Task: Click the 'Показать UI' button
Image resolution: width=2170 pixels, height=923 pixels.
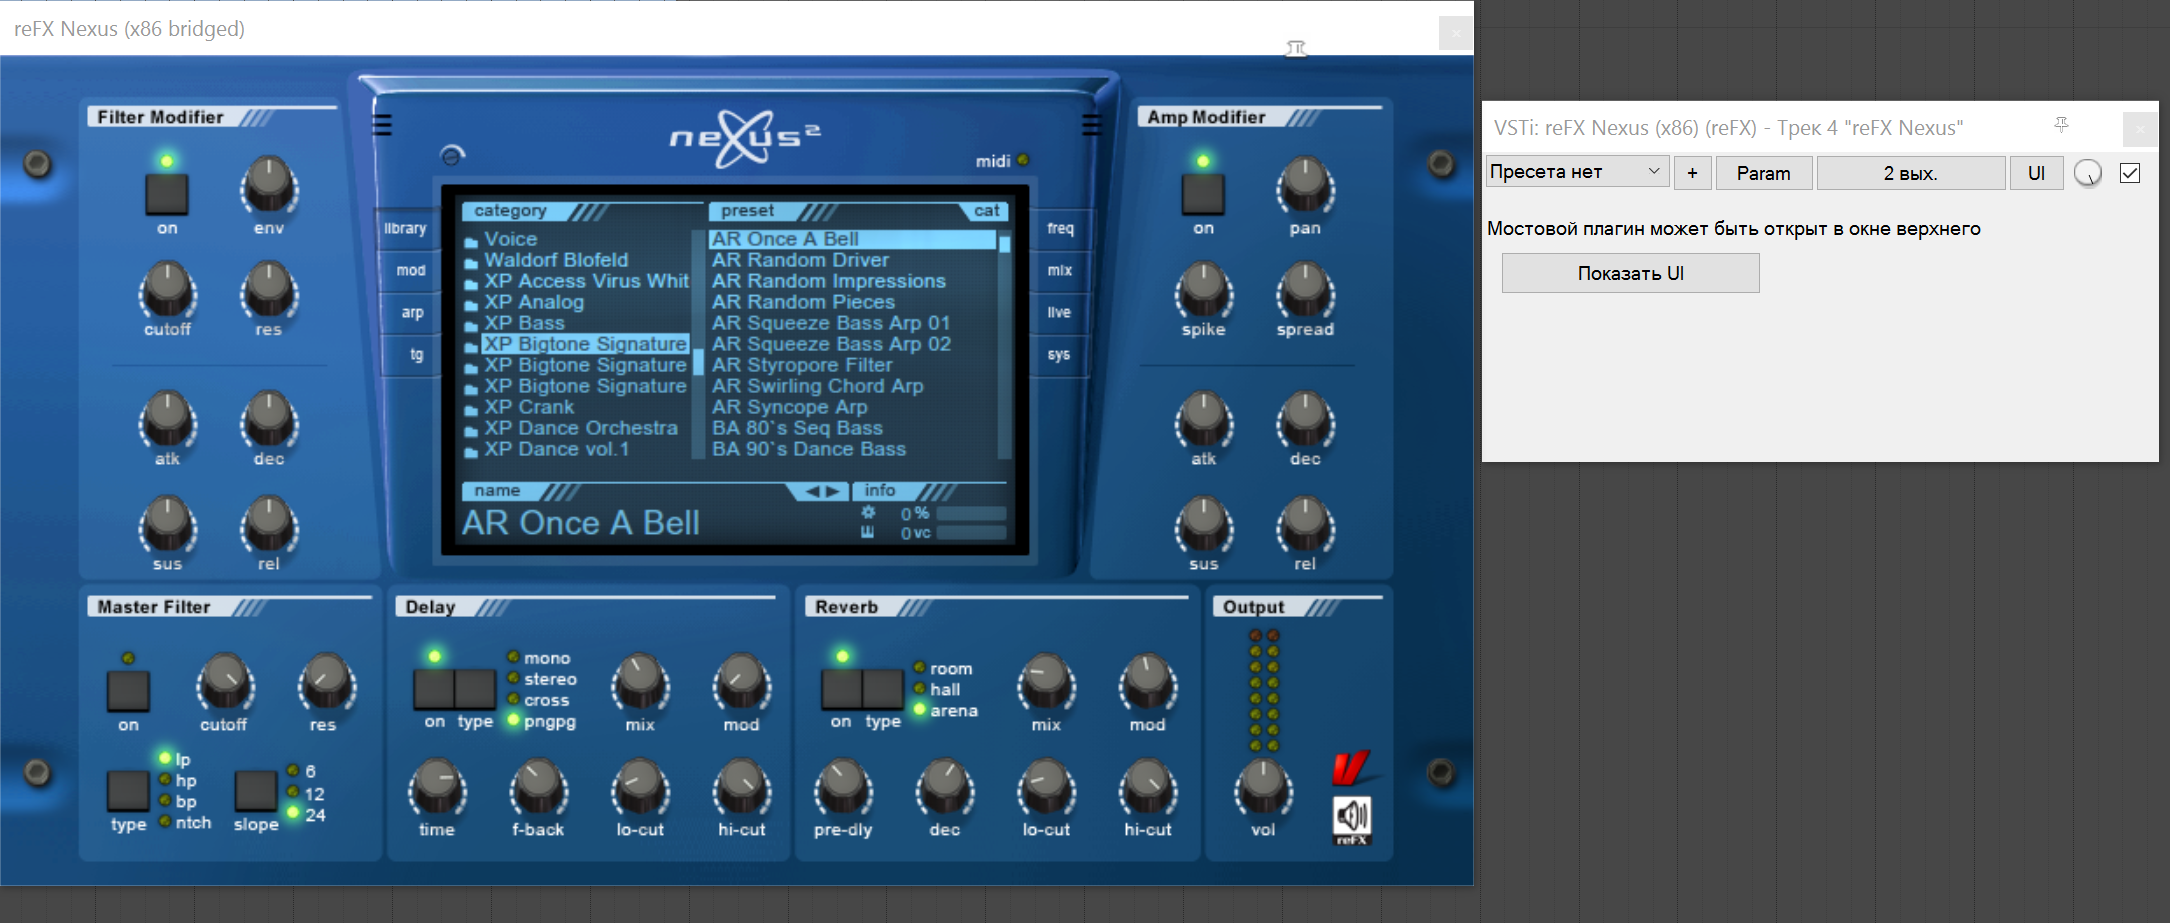Action: pyautogui.click(x=1630, y=273)
